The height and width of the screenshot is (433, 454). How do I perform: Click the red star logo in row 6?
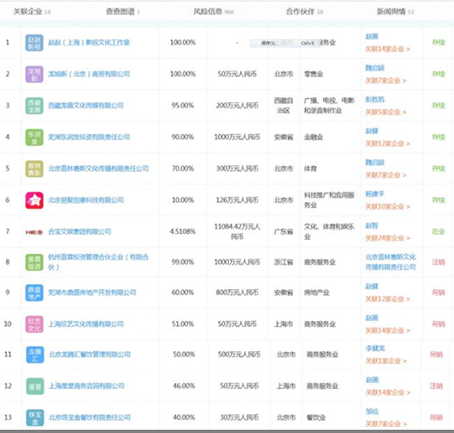(x=34, y=200)
